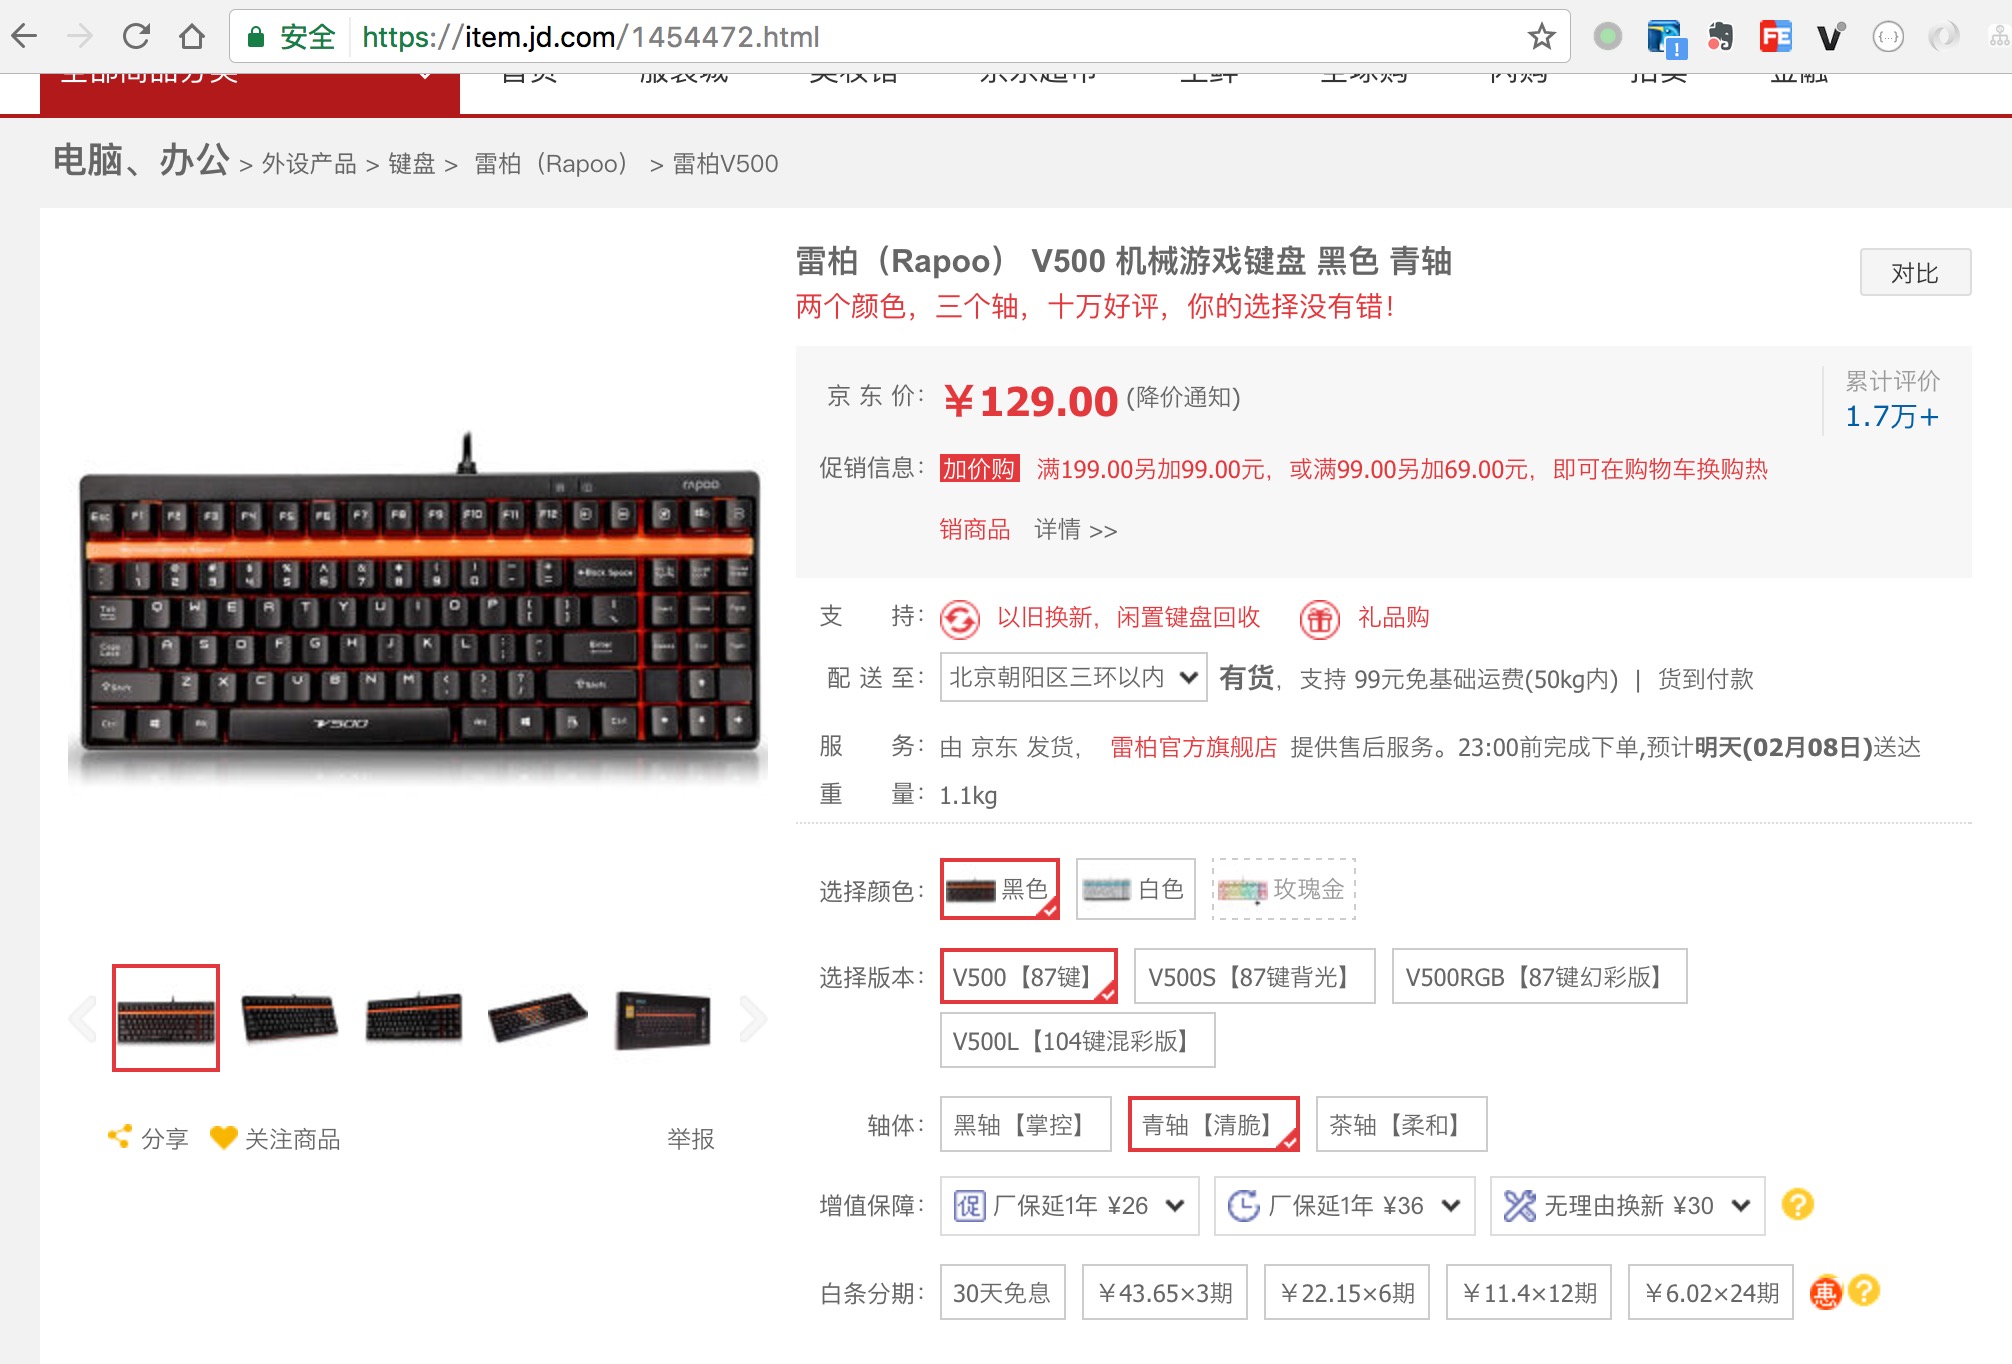Screen dimensions: 2012x1364
Task: Show next thumbnails with right arrow
Action: (x=752, y=1019)
